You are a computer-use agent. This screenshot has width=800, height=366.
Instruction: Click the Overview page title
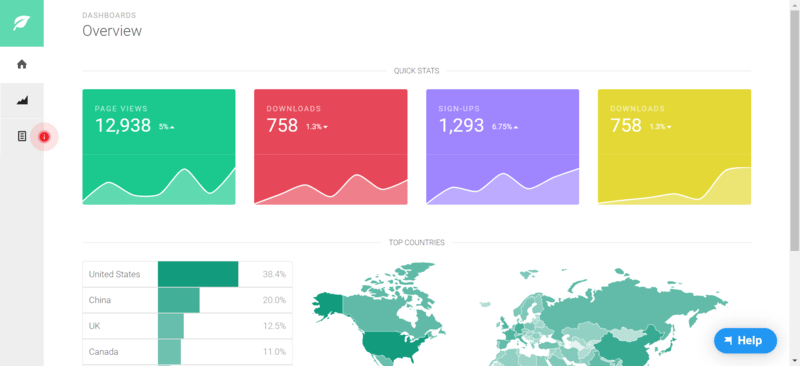[112, 31]
